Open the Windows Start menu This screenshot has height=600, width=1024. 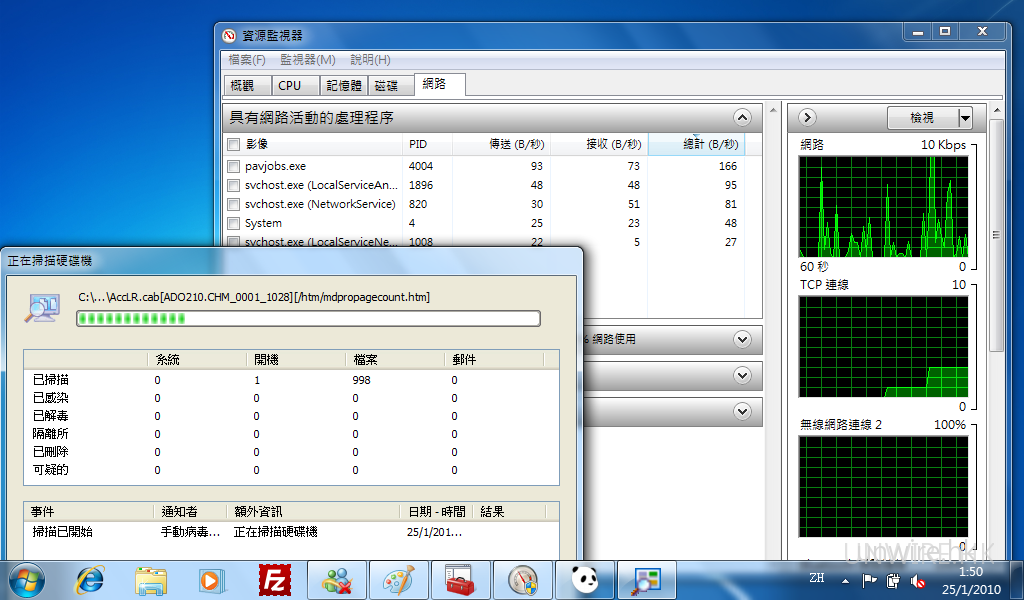click(x=27, y=580)
